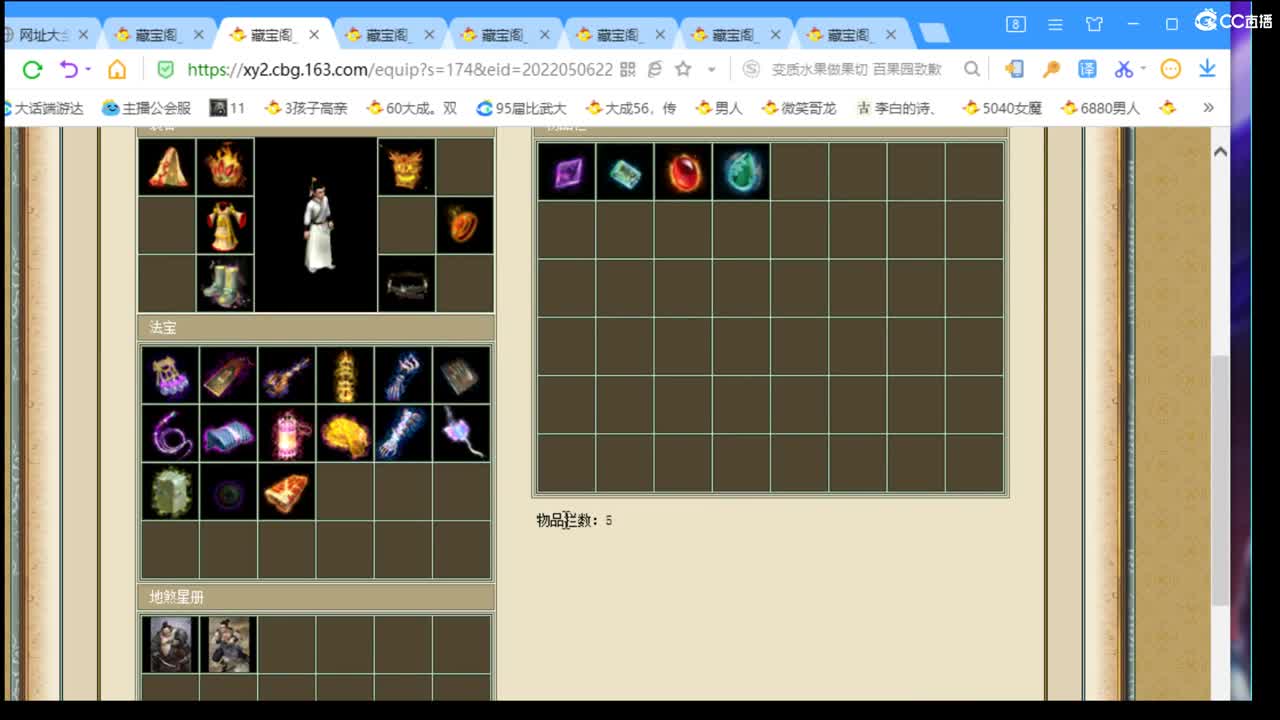Open the key password manager icon
The height and width of the screenshot is (720, 1280).
pos(1050,69)
